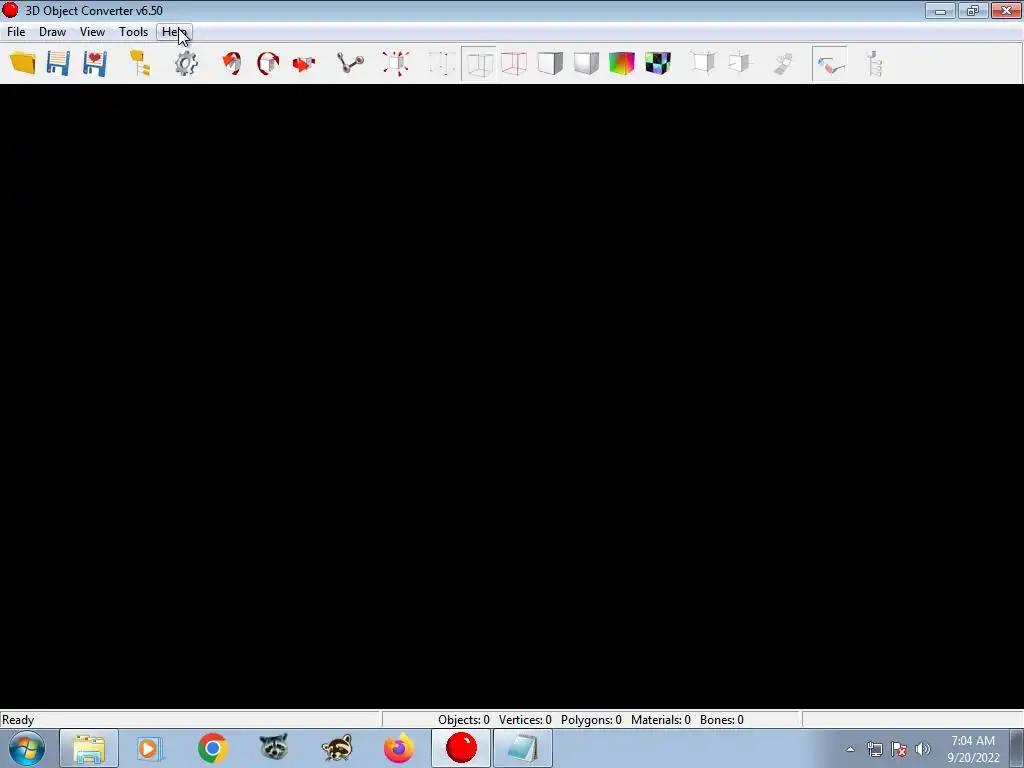The height and width of the screenshot is (768, 1024).
Task: Click the Objects: 0 status entry
Action: pos(464,720)
